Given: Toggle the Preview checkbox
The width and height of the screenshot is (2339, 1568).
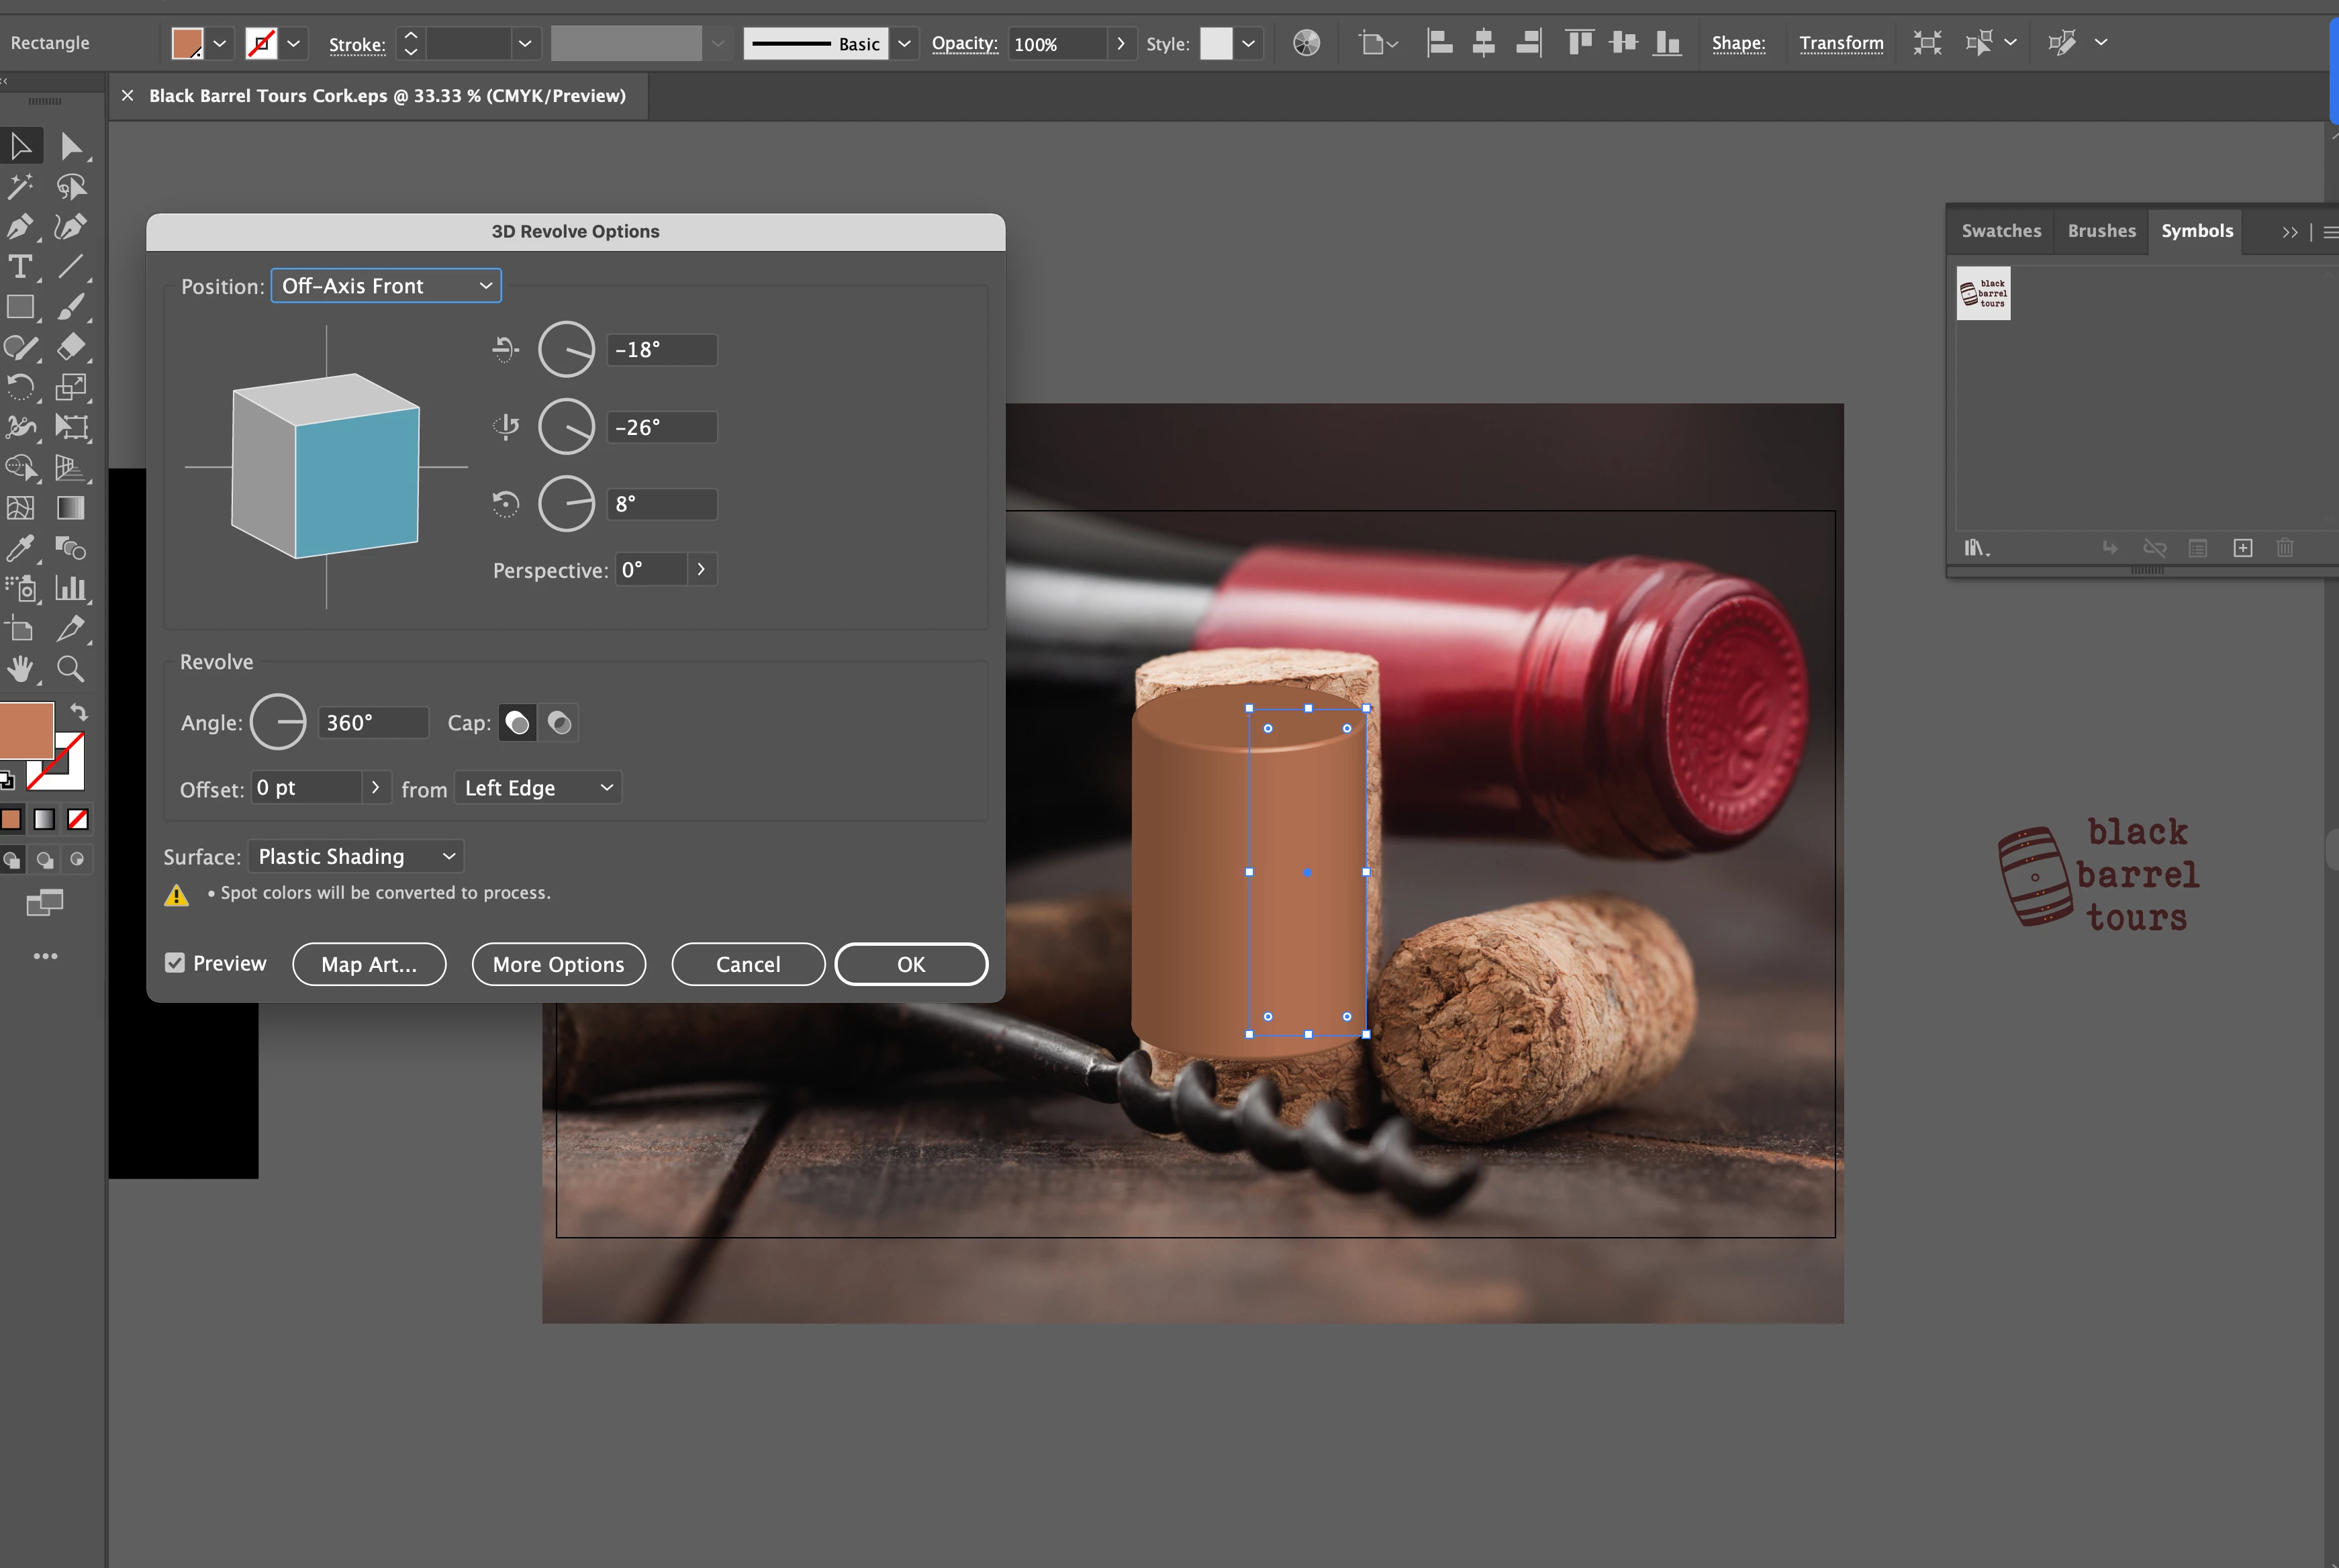Looking at the screenshot, I should 175,963.
